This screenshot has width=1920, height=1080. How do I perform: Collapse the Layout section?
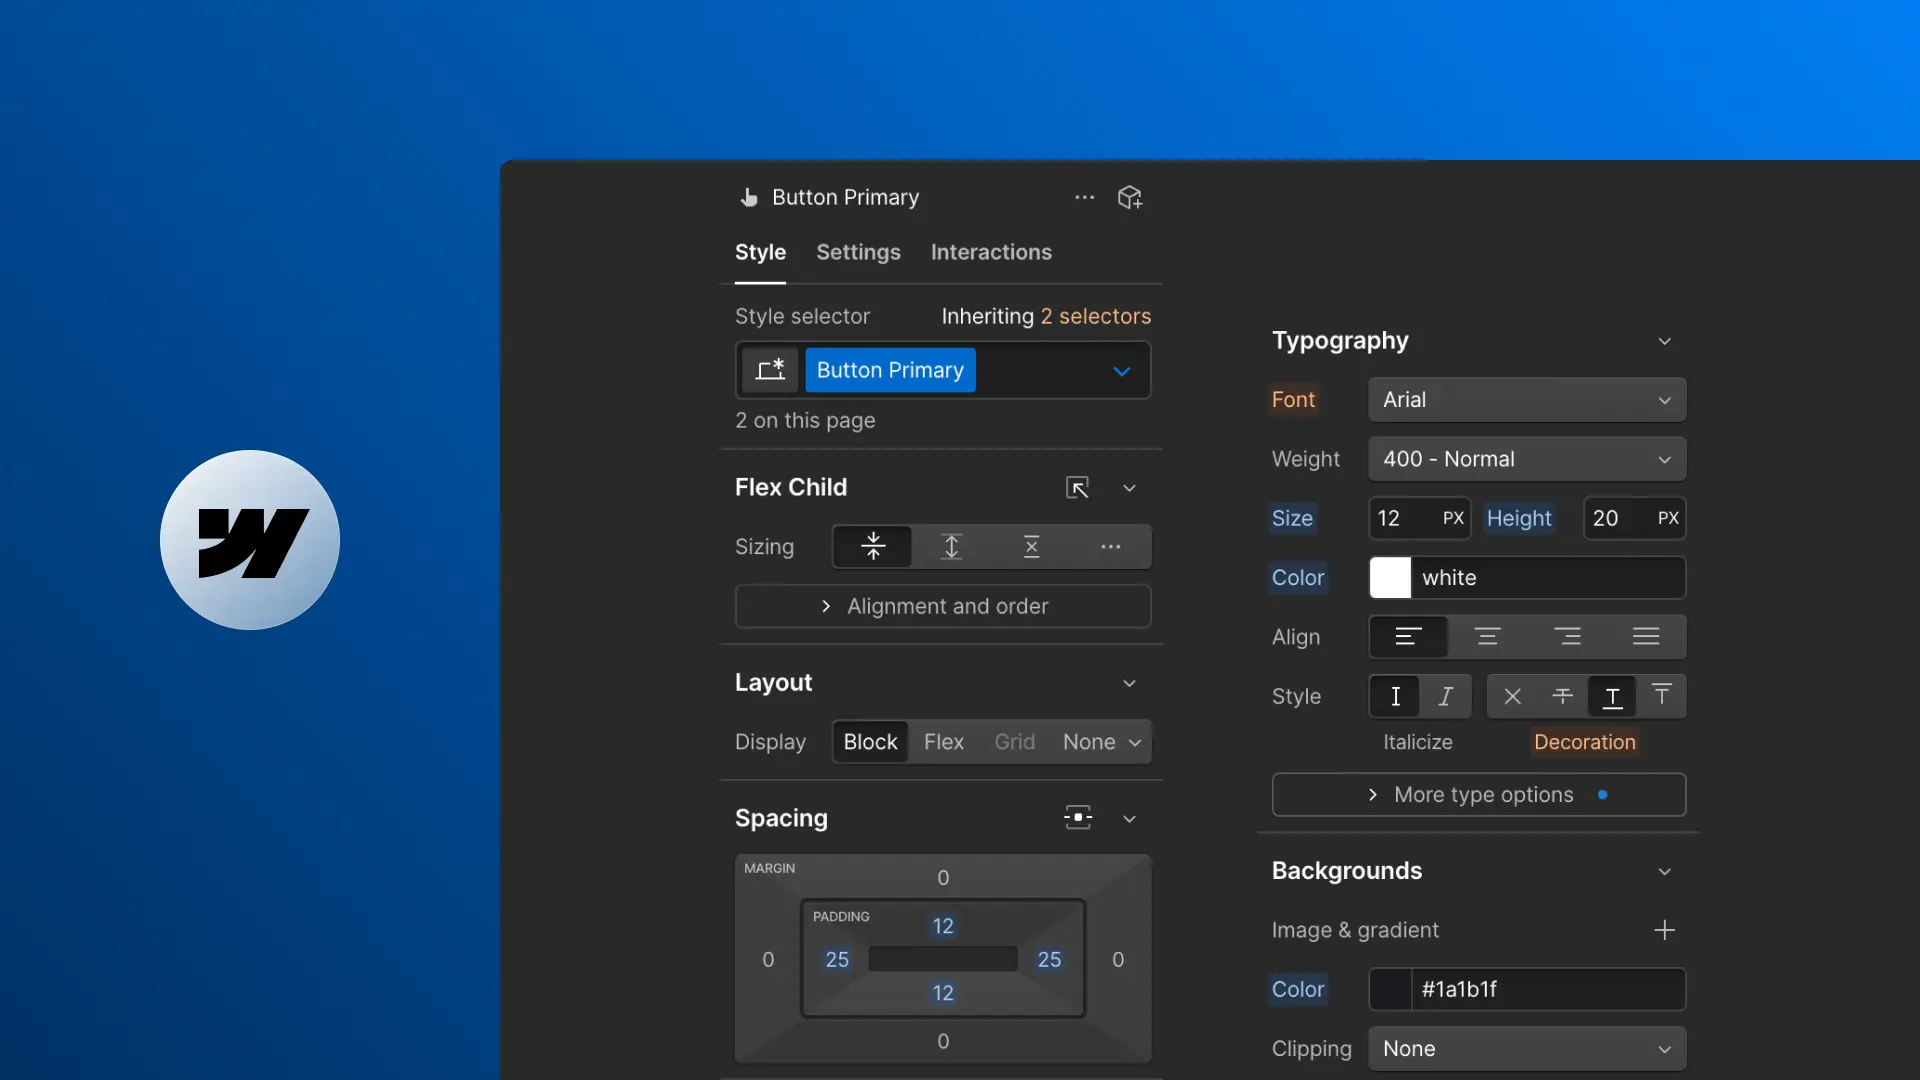pos(1129,683)
